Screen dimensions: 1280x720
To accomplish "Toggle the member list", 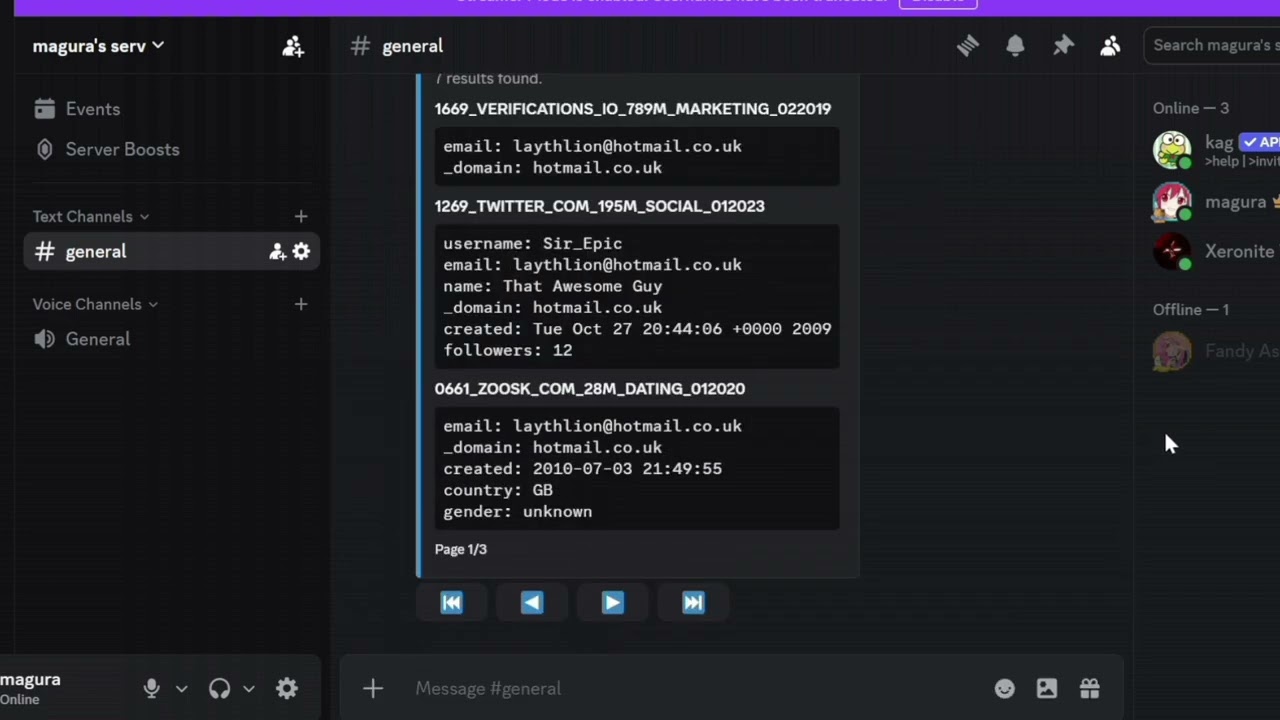I will click(1110, 46).
